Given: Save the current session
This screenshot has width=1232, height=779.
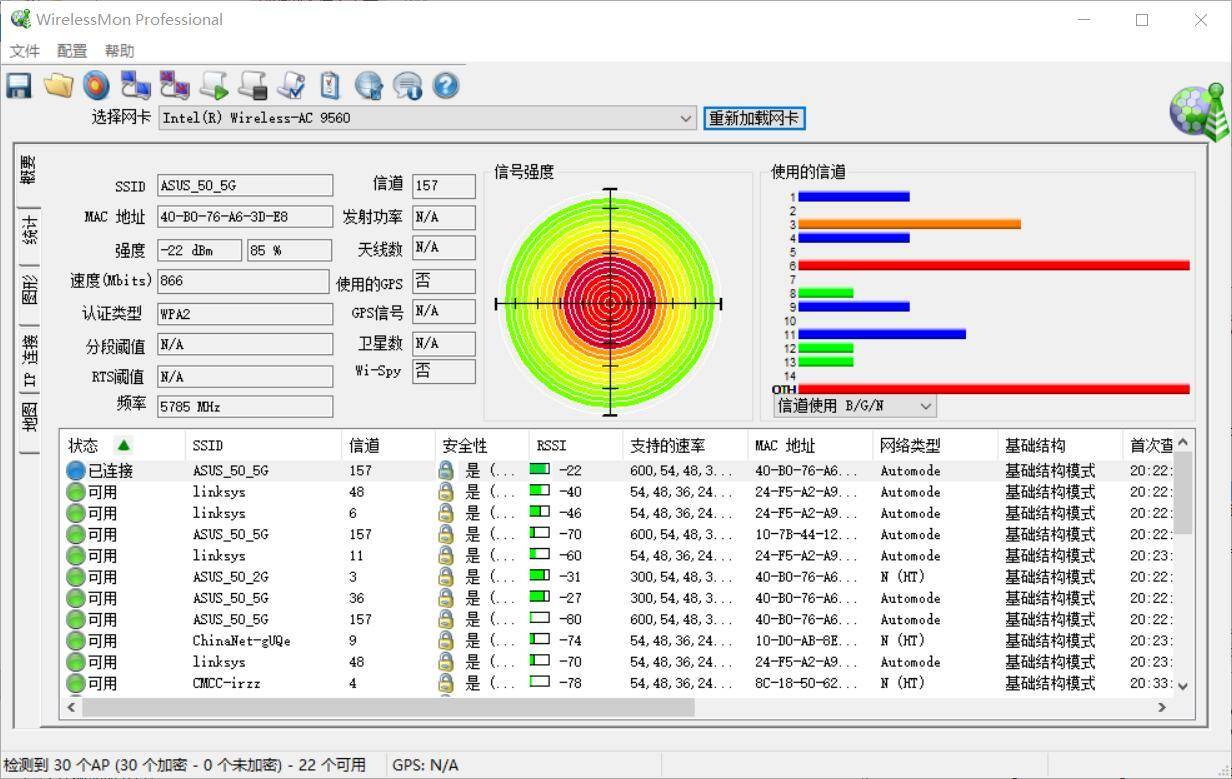Looking at the screenshot, I should [18, 85].
